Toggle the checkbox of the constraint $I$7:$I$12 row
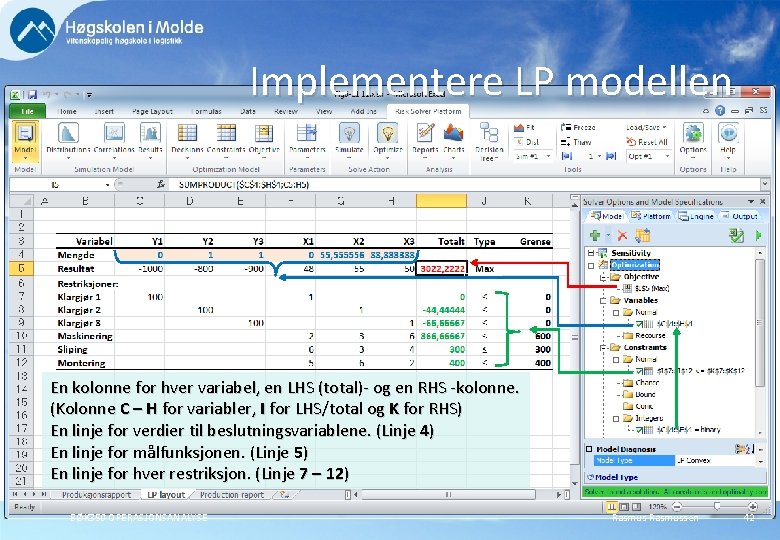Viewport: 780px width, 540px height. coord(640,371)
